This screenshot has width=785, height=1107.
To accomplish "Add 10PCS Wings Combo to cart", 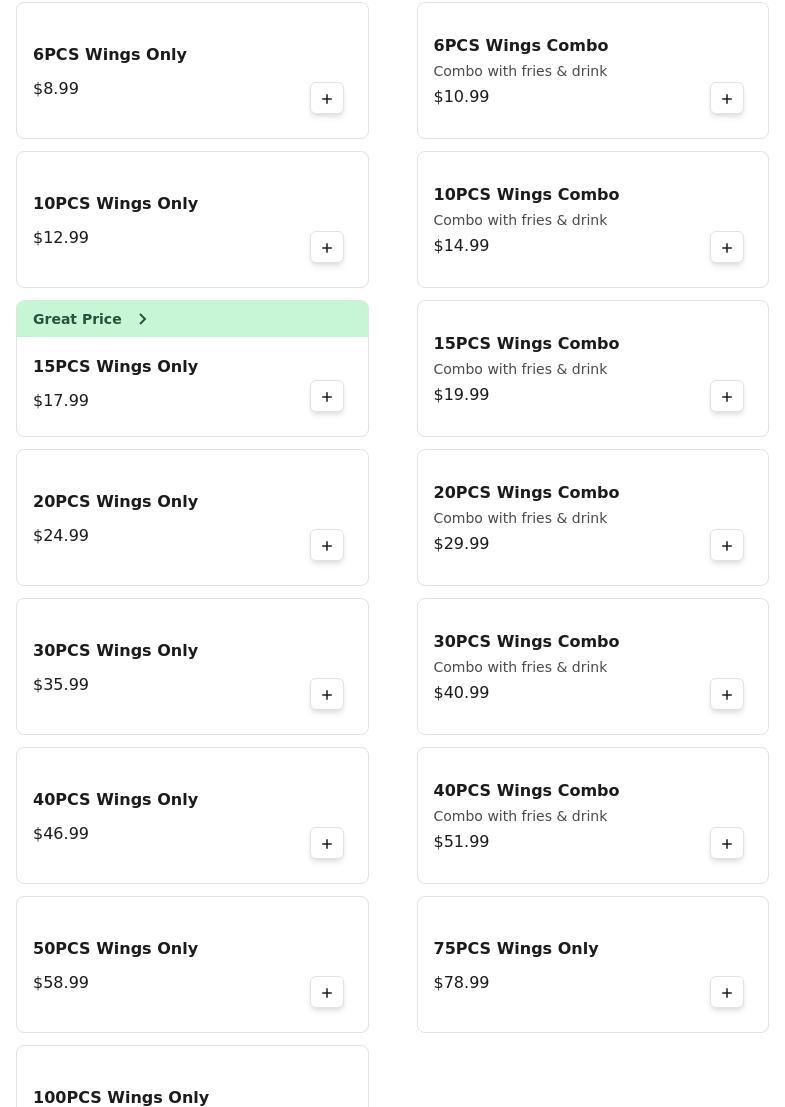I will (727, 248).
